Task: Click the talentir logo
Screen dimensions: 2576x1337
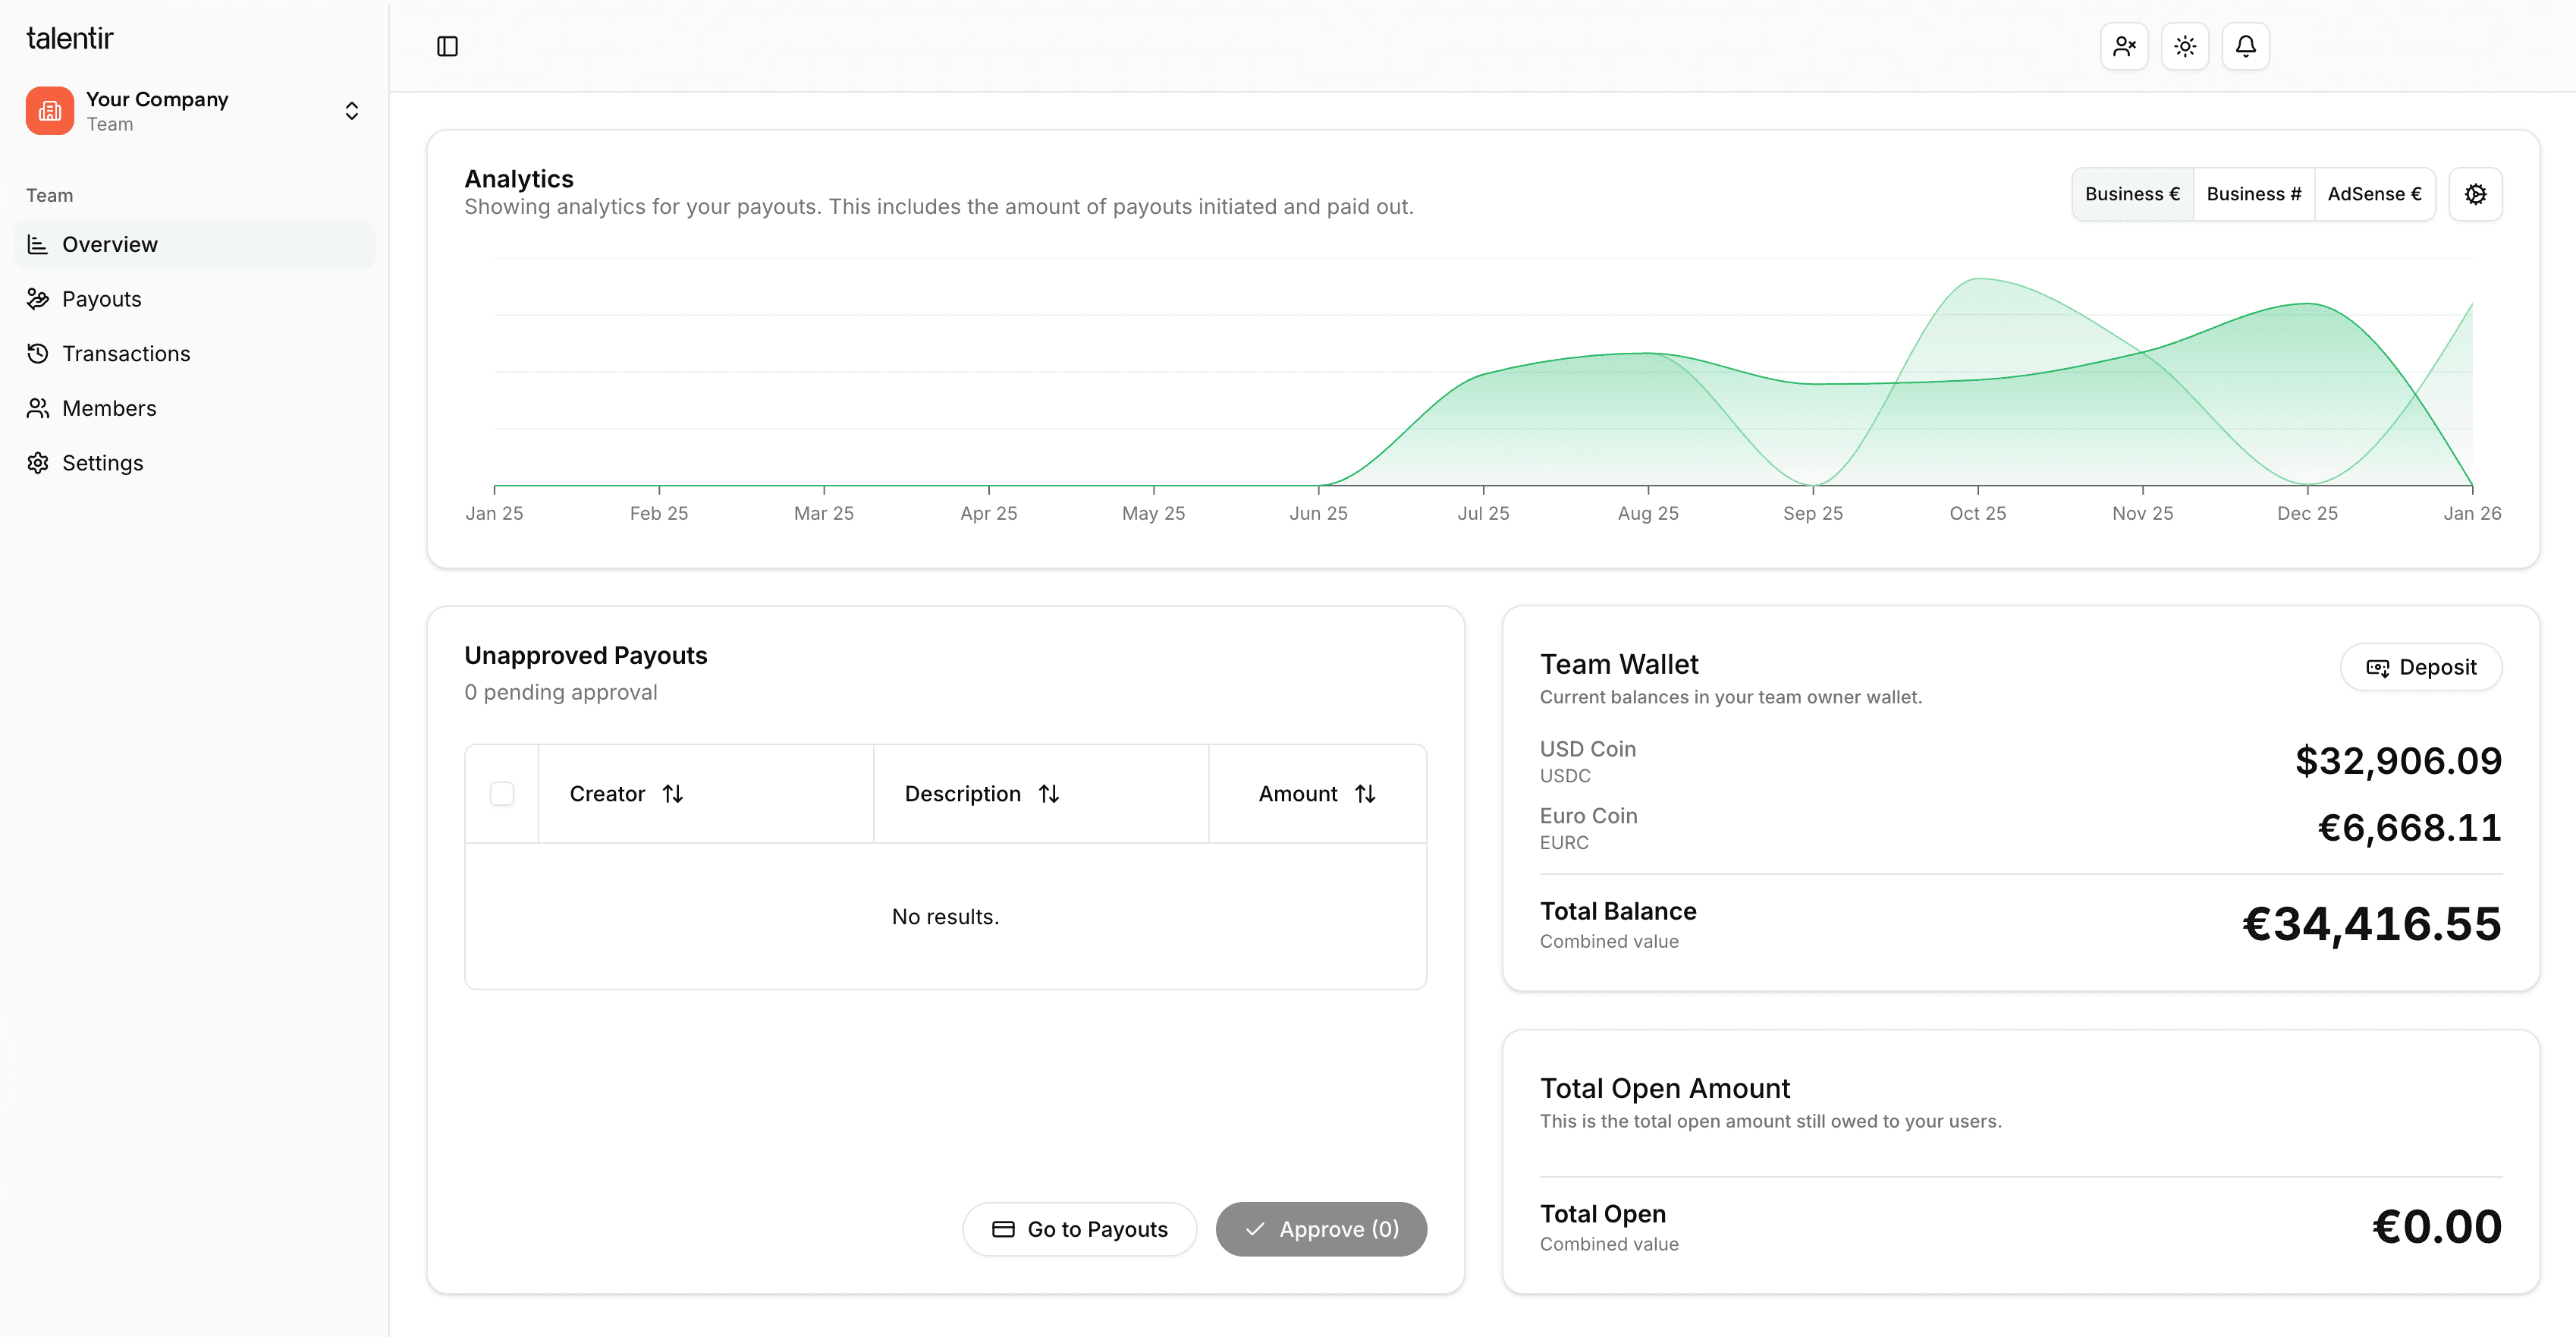Action: pos(70,38)
